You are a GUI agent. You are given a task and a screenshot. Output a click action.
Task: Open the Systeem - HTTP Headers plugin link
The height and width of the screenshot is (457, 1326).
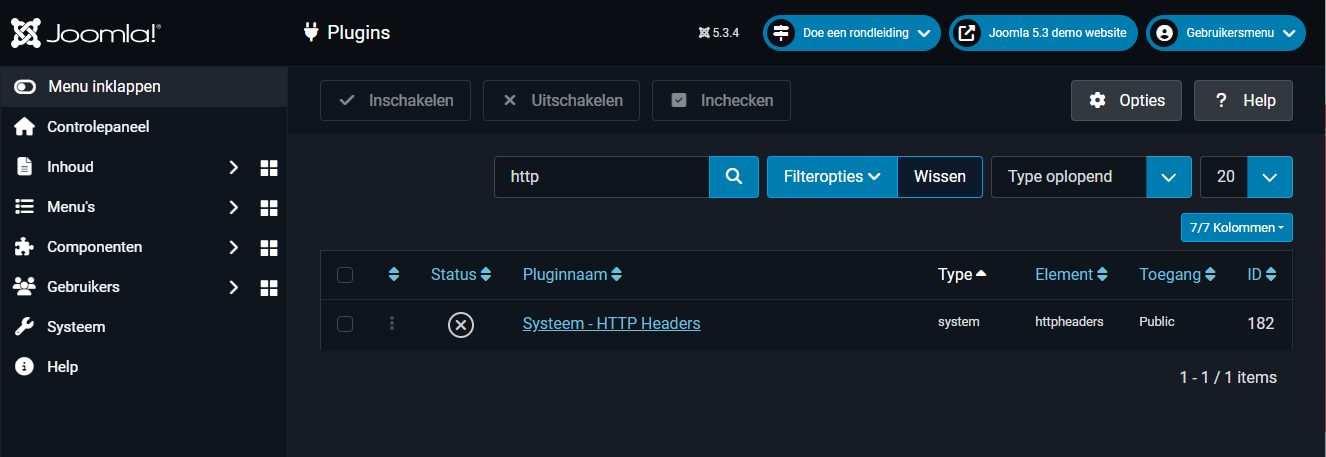pyautogui.click(x=611, y=324)
